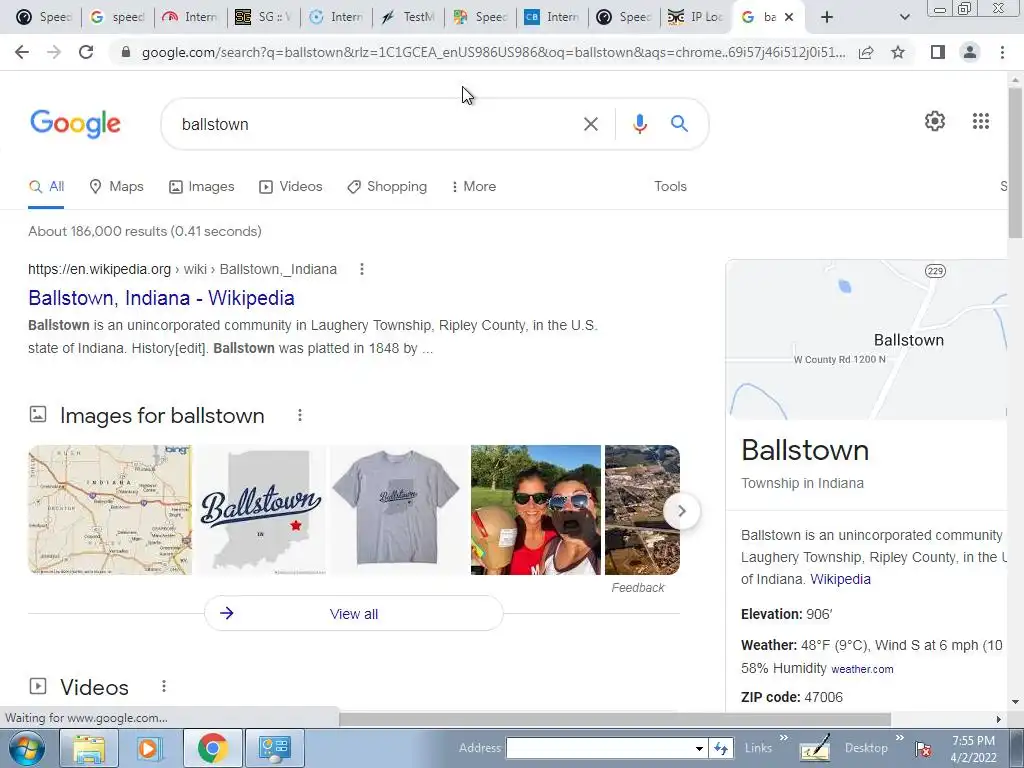Open the More search filters menu

coord(473,187)
